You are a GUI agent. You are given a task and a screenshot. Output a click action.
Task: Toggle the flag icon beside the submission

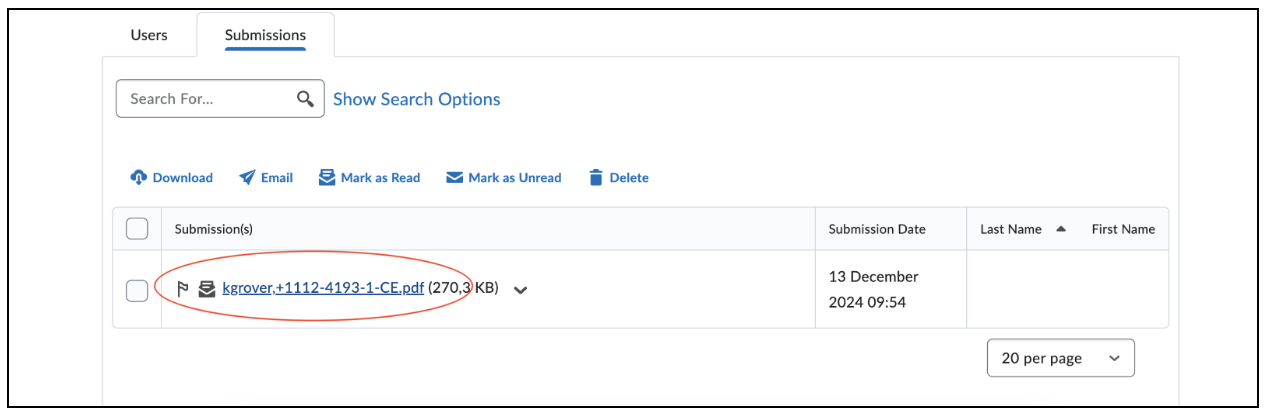click(183, 289)
